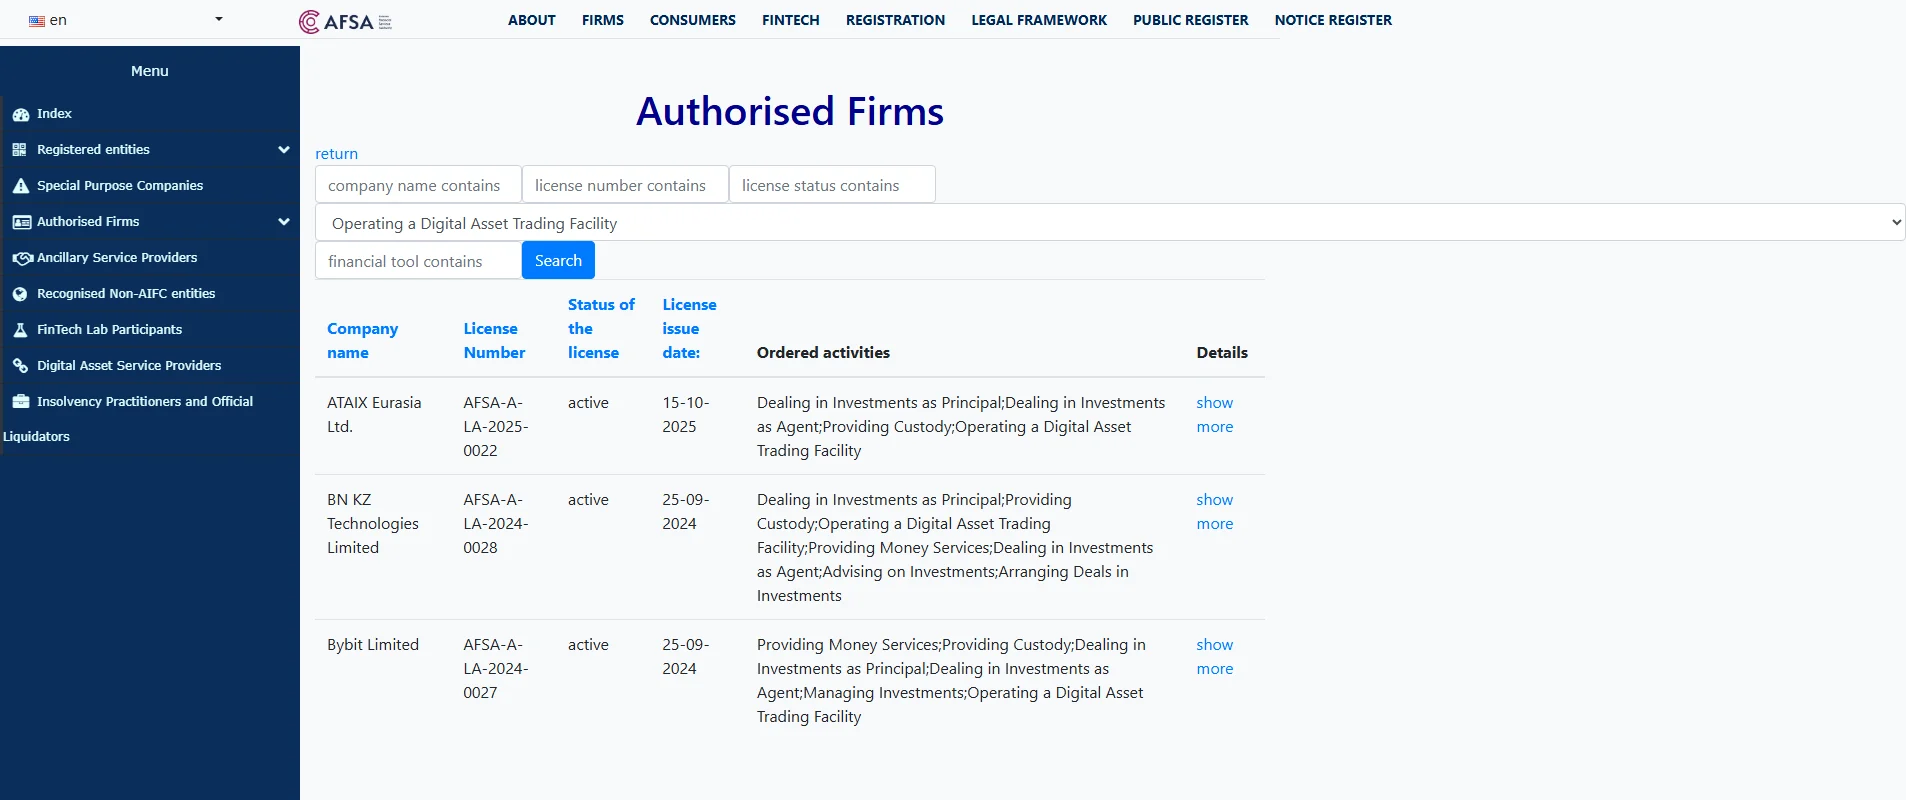Open the FIRMS menu
Viewport: 1906px width, 800px height.
(603, 20)
